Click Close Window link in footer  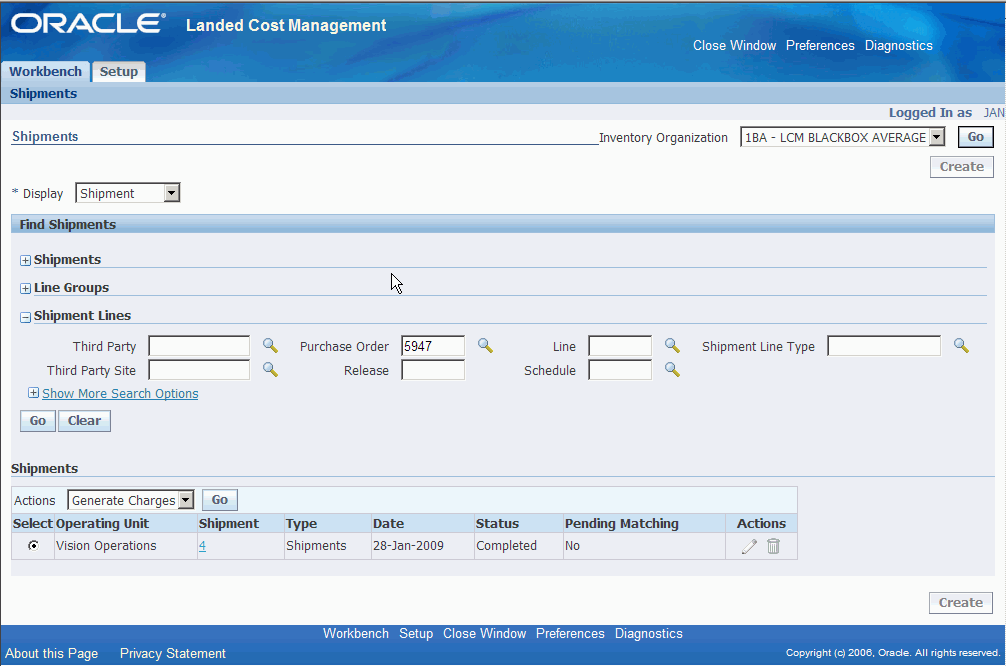tap(484, 633)
